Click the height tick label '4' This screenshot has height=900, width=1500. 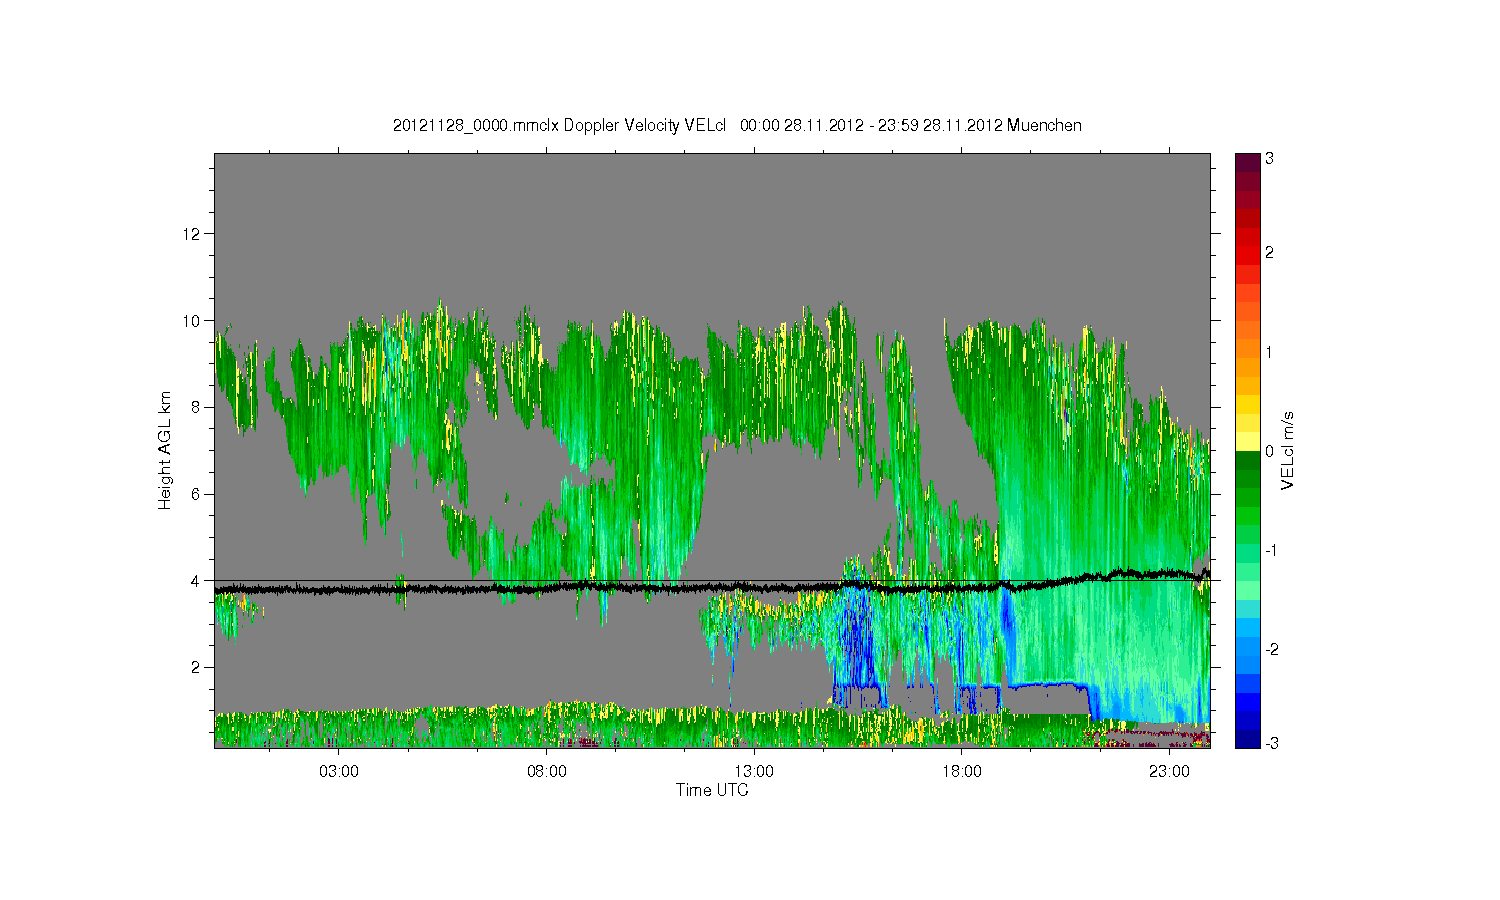pyautogui.click(x=197, y=581)
